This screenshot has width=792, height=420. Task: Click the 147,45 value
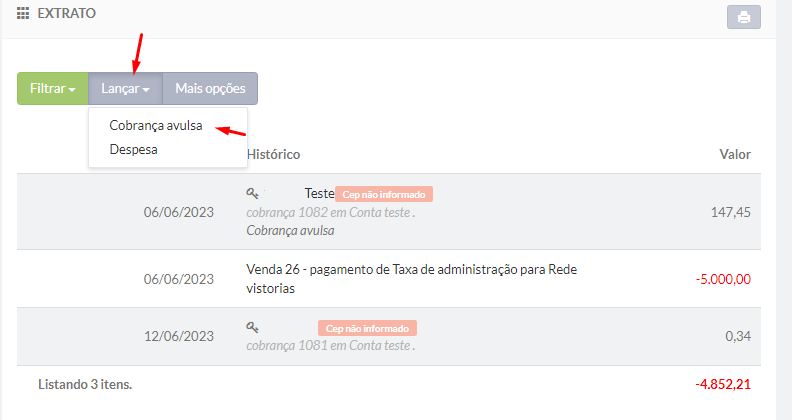click(730, 212)
